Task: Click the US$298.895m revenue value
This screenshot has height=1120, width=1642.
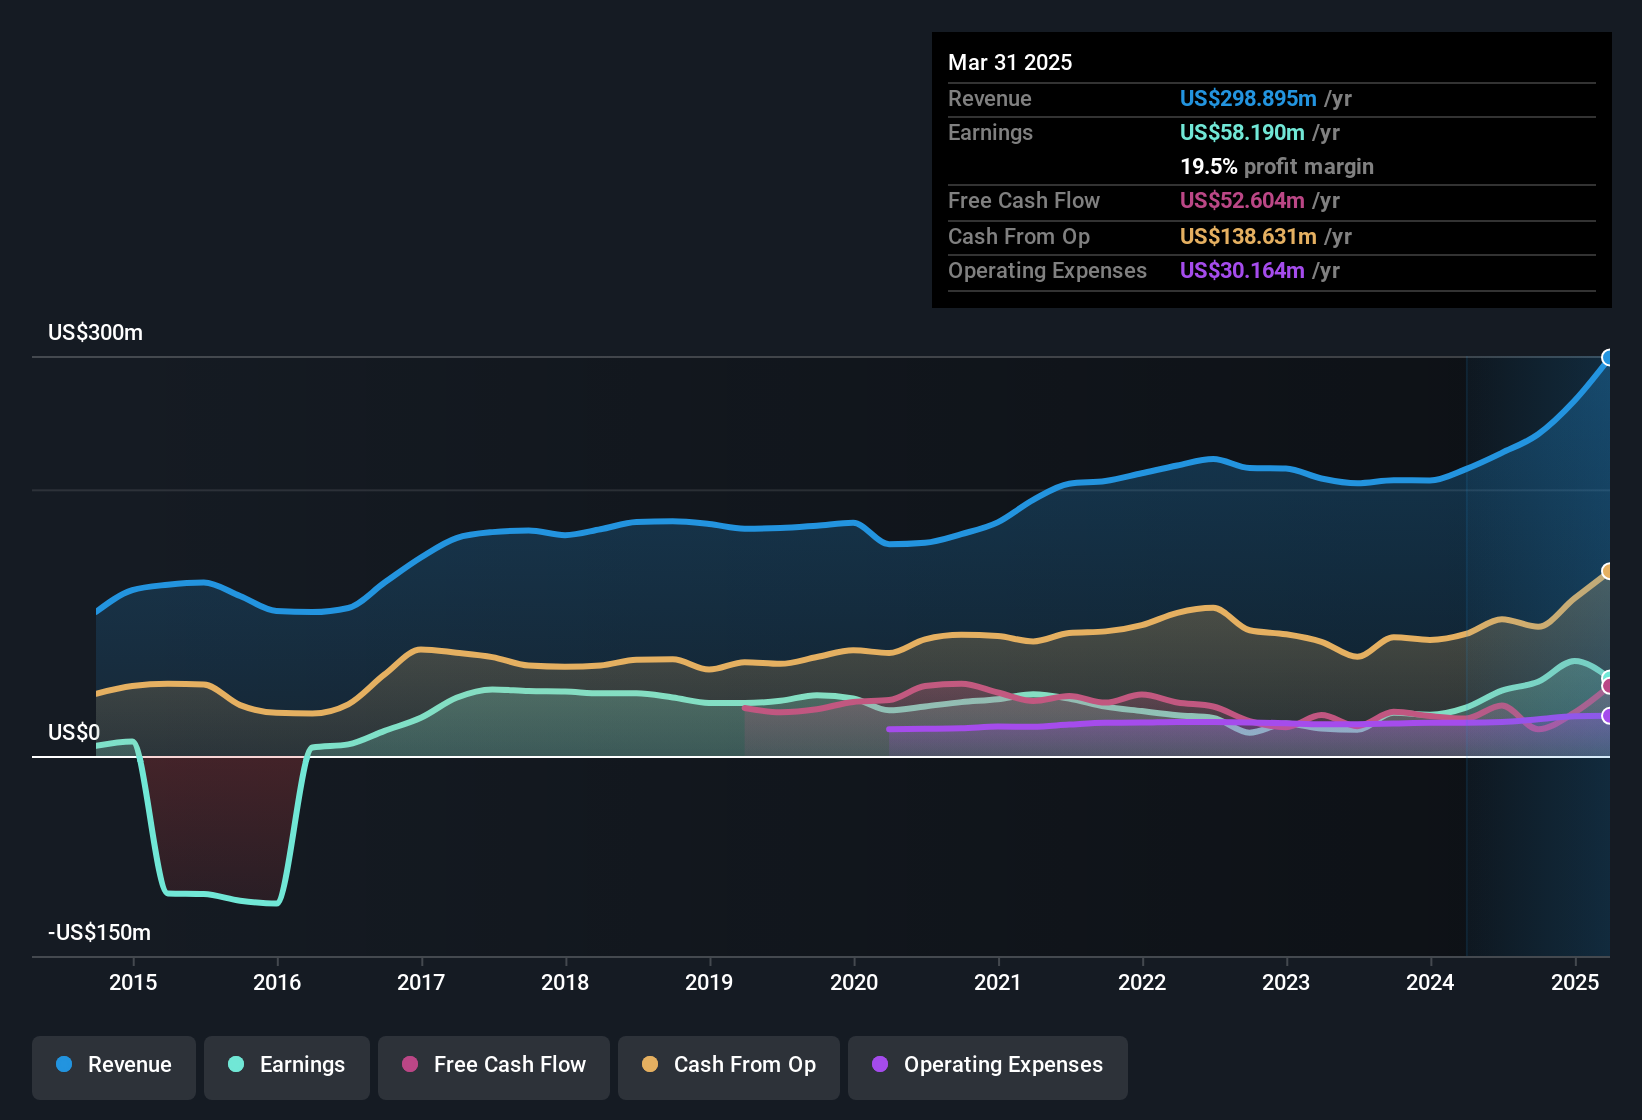Action: tap(1248, 98)
